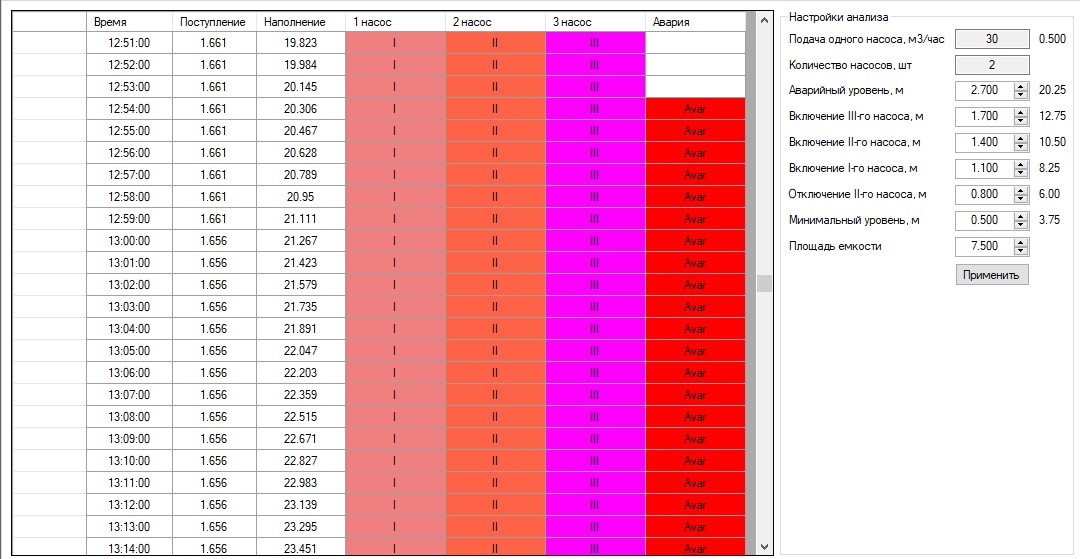Image resolution: width=1080 pixels, height=559 pixels.
Task: Click the table scrollbar up arrow
Action: pos(764,21)
